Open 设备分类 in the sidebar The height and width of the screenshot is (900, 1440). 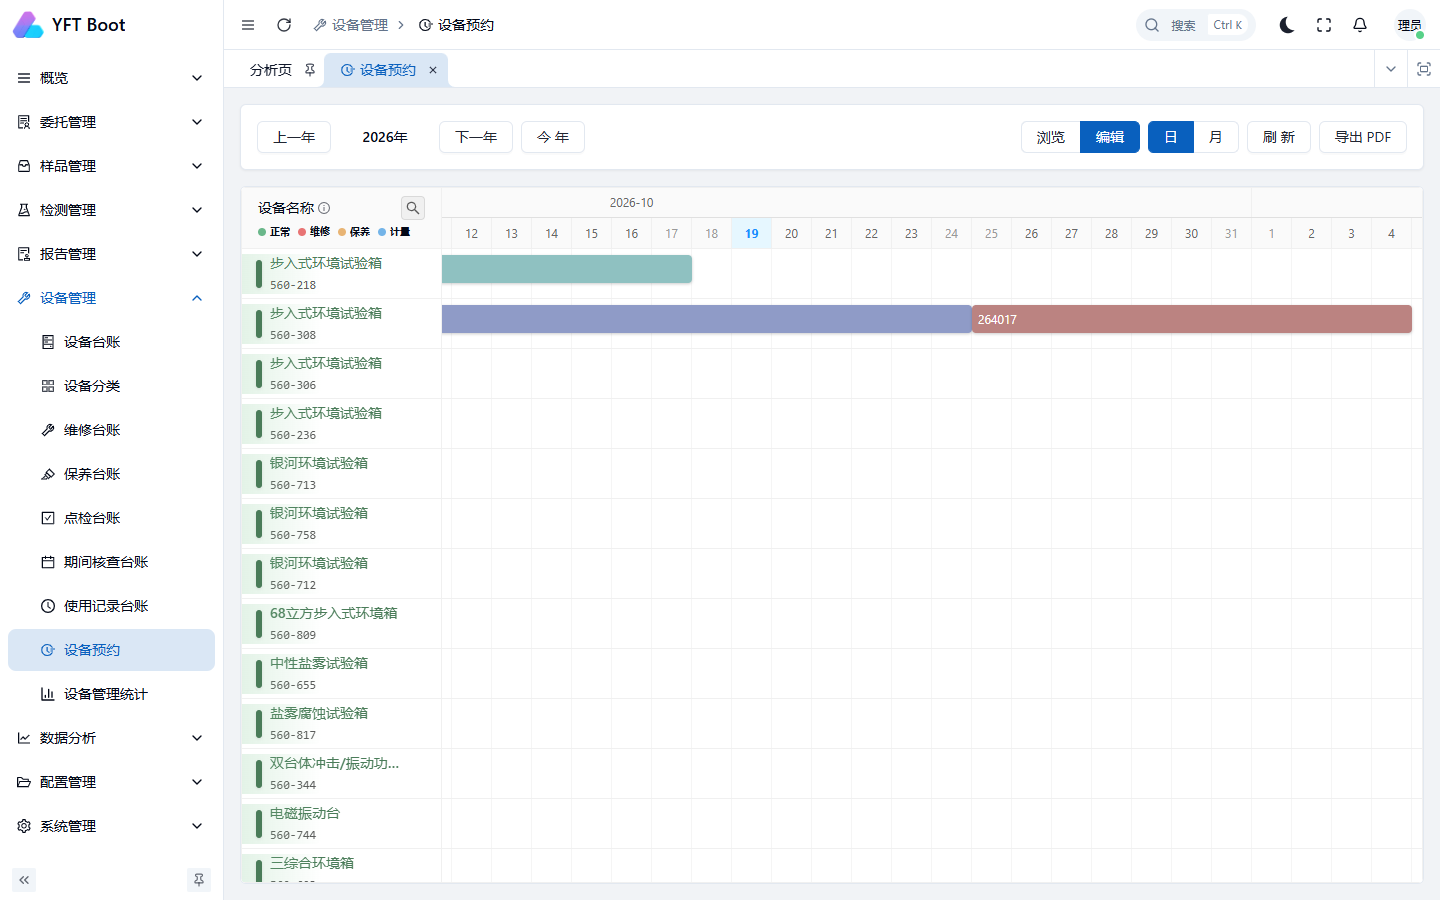[111, 386]
